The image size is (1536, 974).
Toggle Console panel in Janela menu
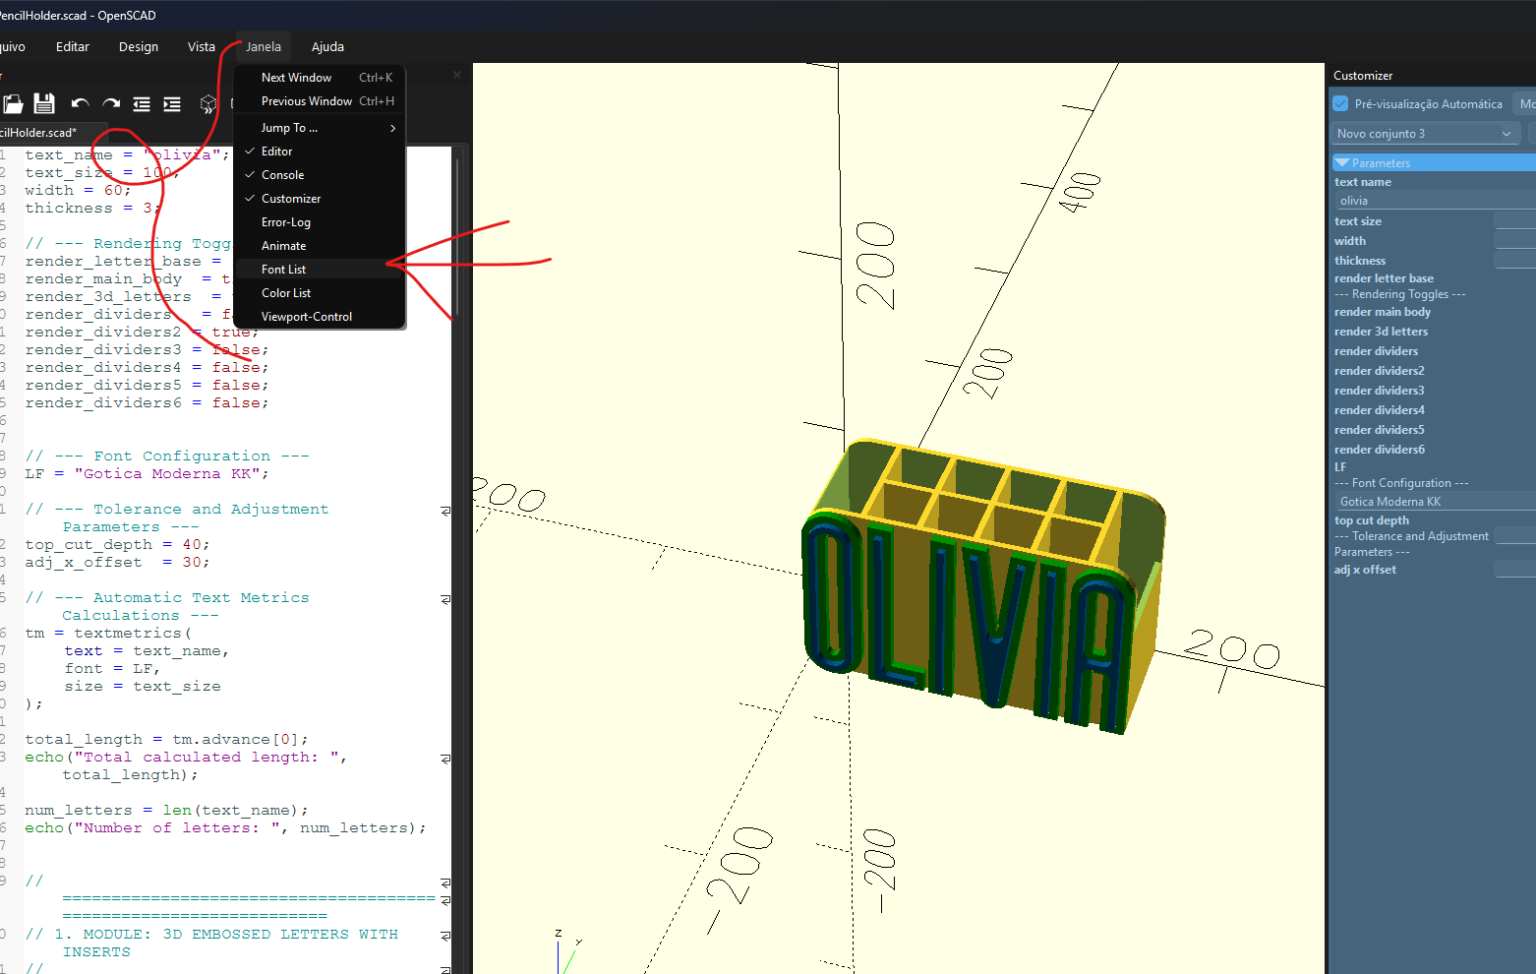[x=320, y=175]
